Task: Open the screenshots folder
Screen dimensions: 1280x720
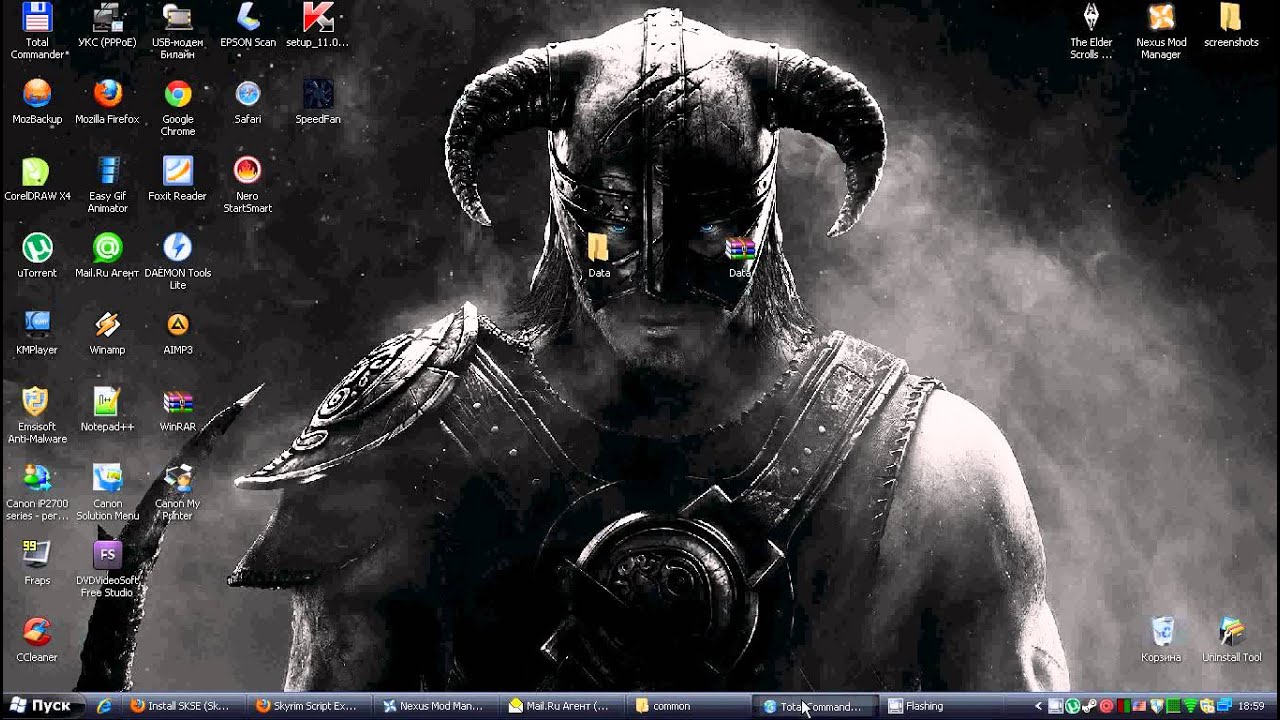Action: (1231, 26)
